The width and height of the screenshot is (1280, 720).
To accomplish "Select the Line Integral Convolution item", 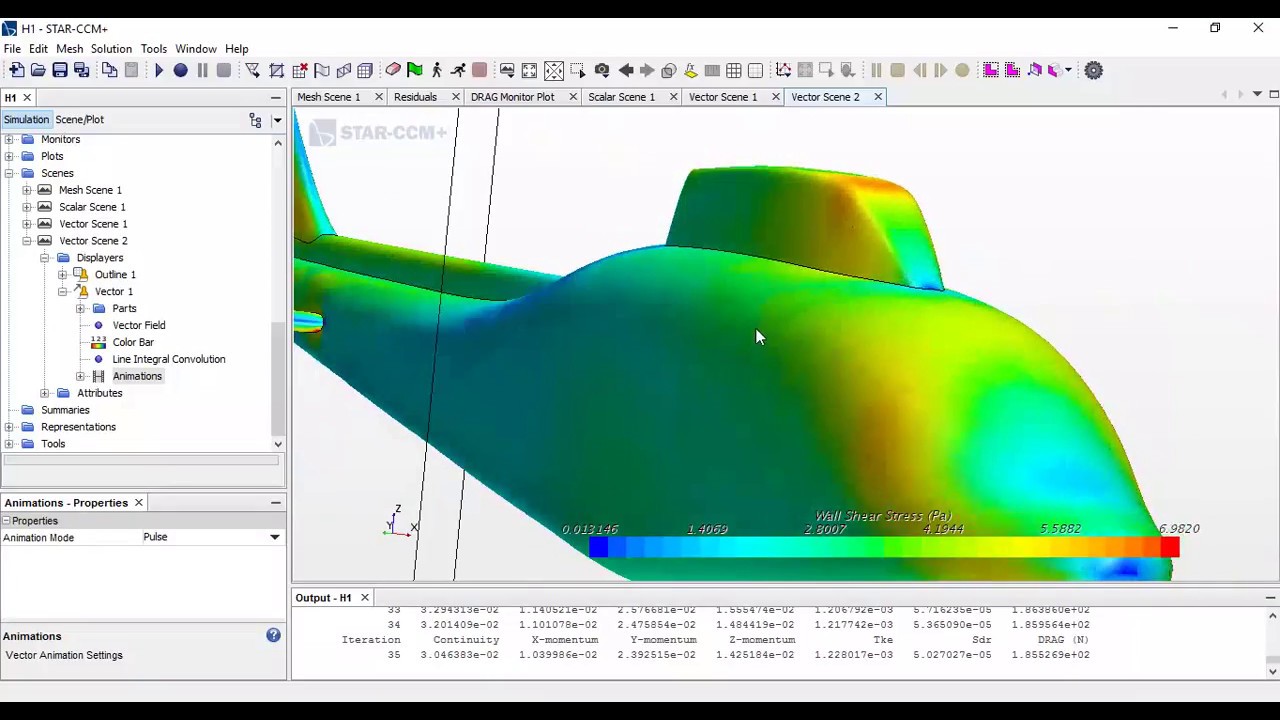I will [x=169, y=359].
